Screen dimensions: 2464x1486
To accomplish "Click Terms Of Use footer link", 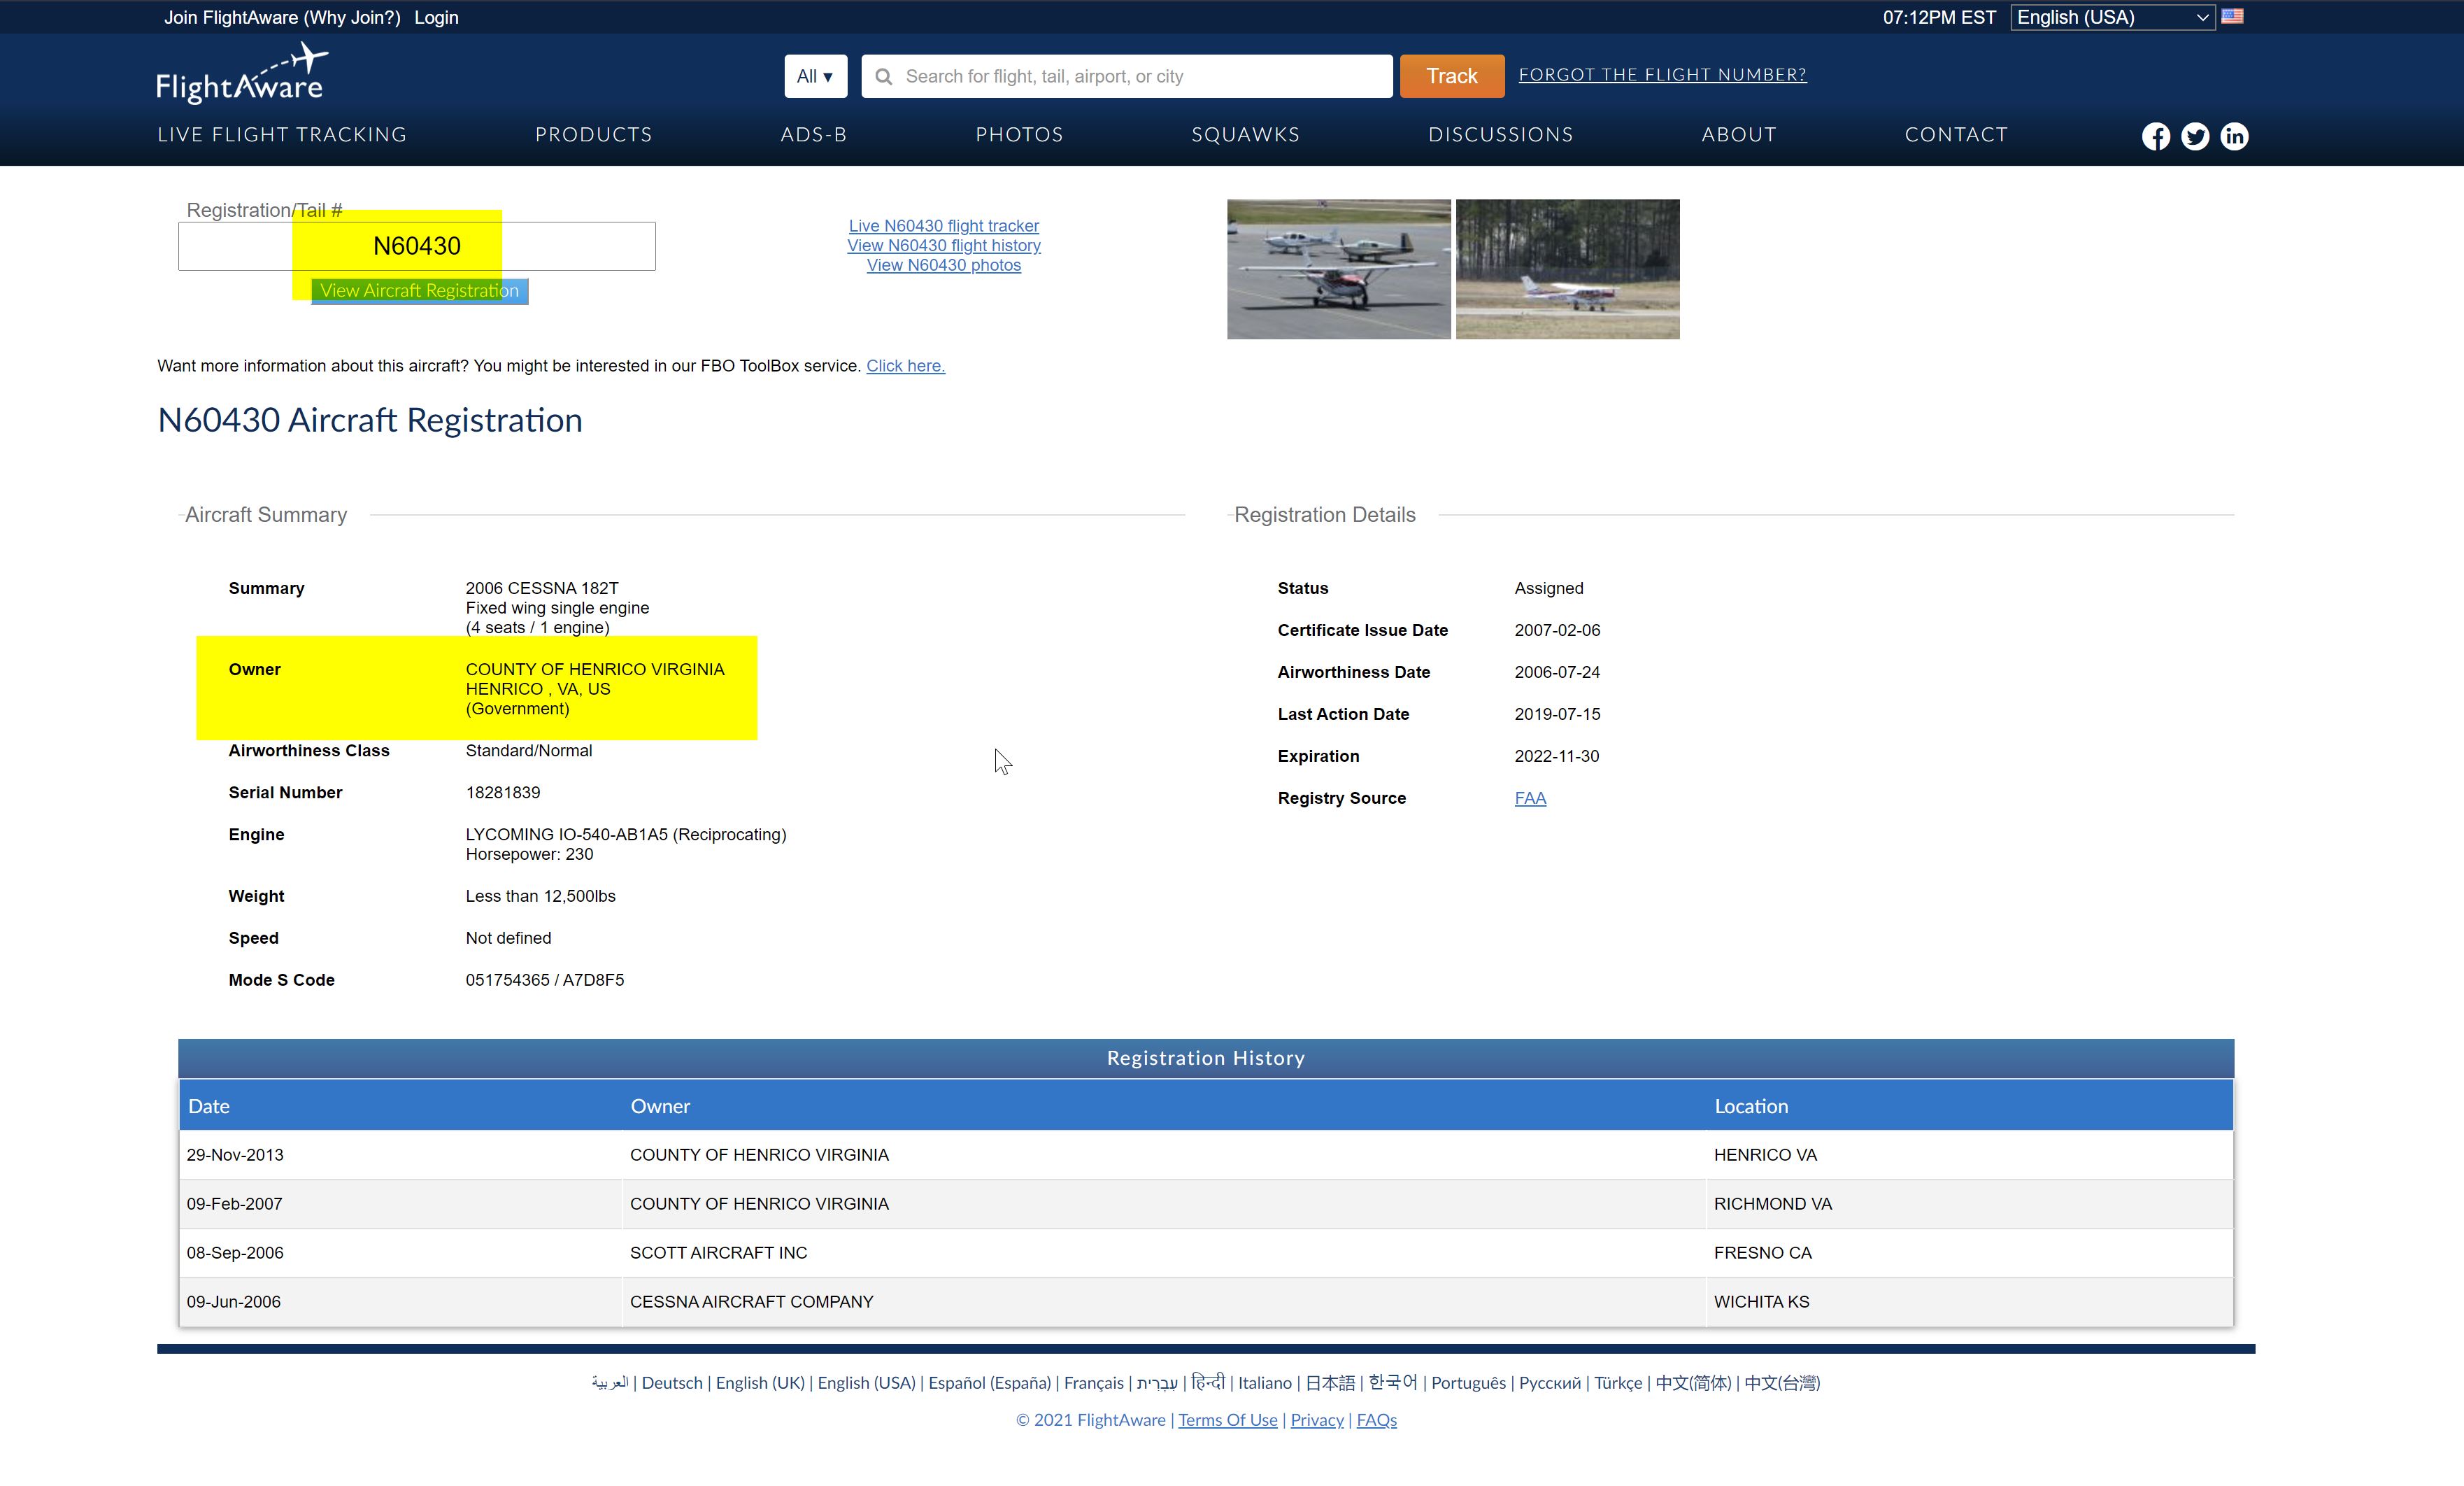I will [1227, 1420].
